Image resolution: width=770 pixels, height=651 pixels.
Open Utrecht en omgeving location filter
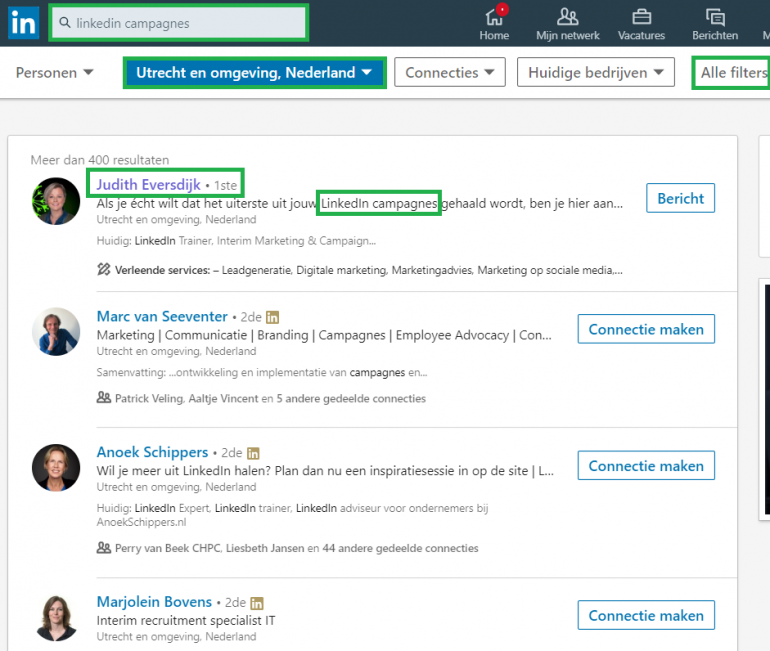click(x=254, y=73)
